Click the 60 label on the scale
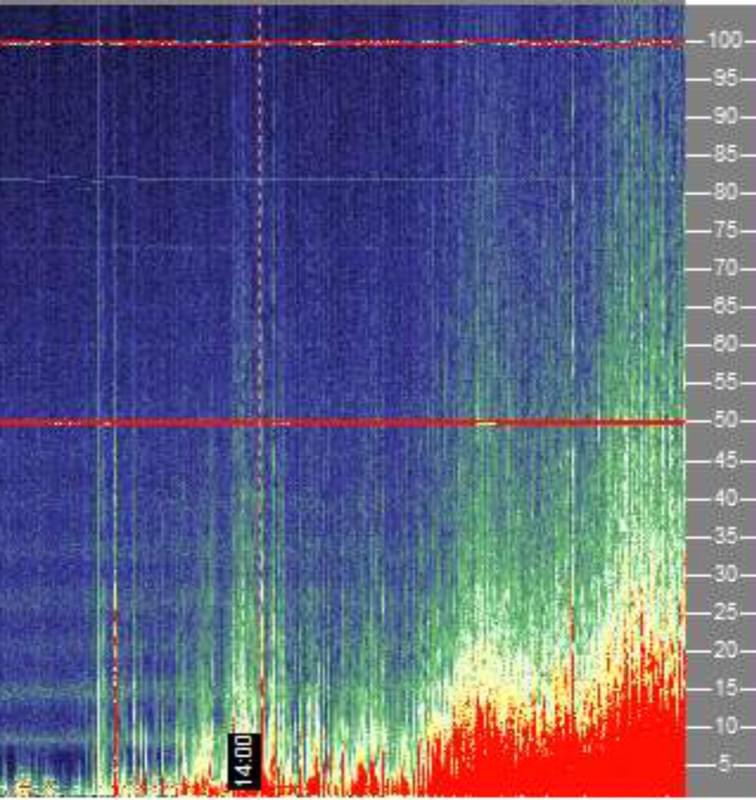Image resolution: width=756 pixels, height=800 pixels. 724,345
